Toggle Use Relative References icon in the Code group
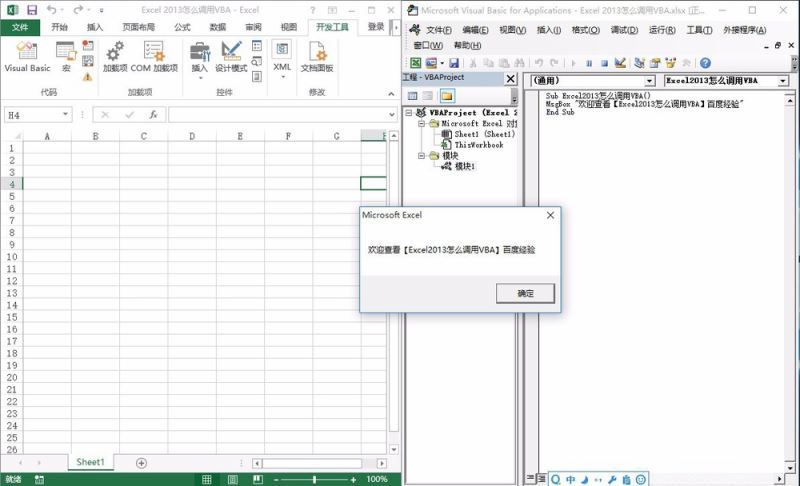Screen dimensions: 800x486 coord(88,61)
